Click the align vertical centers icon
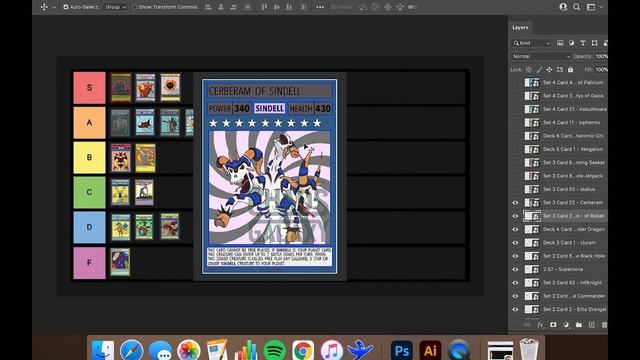 [x=277, y=7]
